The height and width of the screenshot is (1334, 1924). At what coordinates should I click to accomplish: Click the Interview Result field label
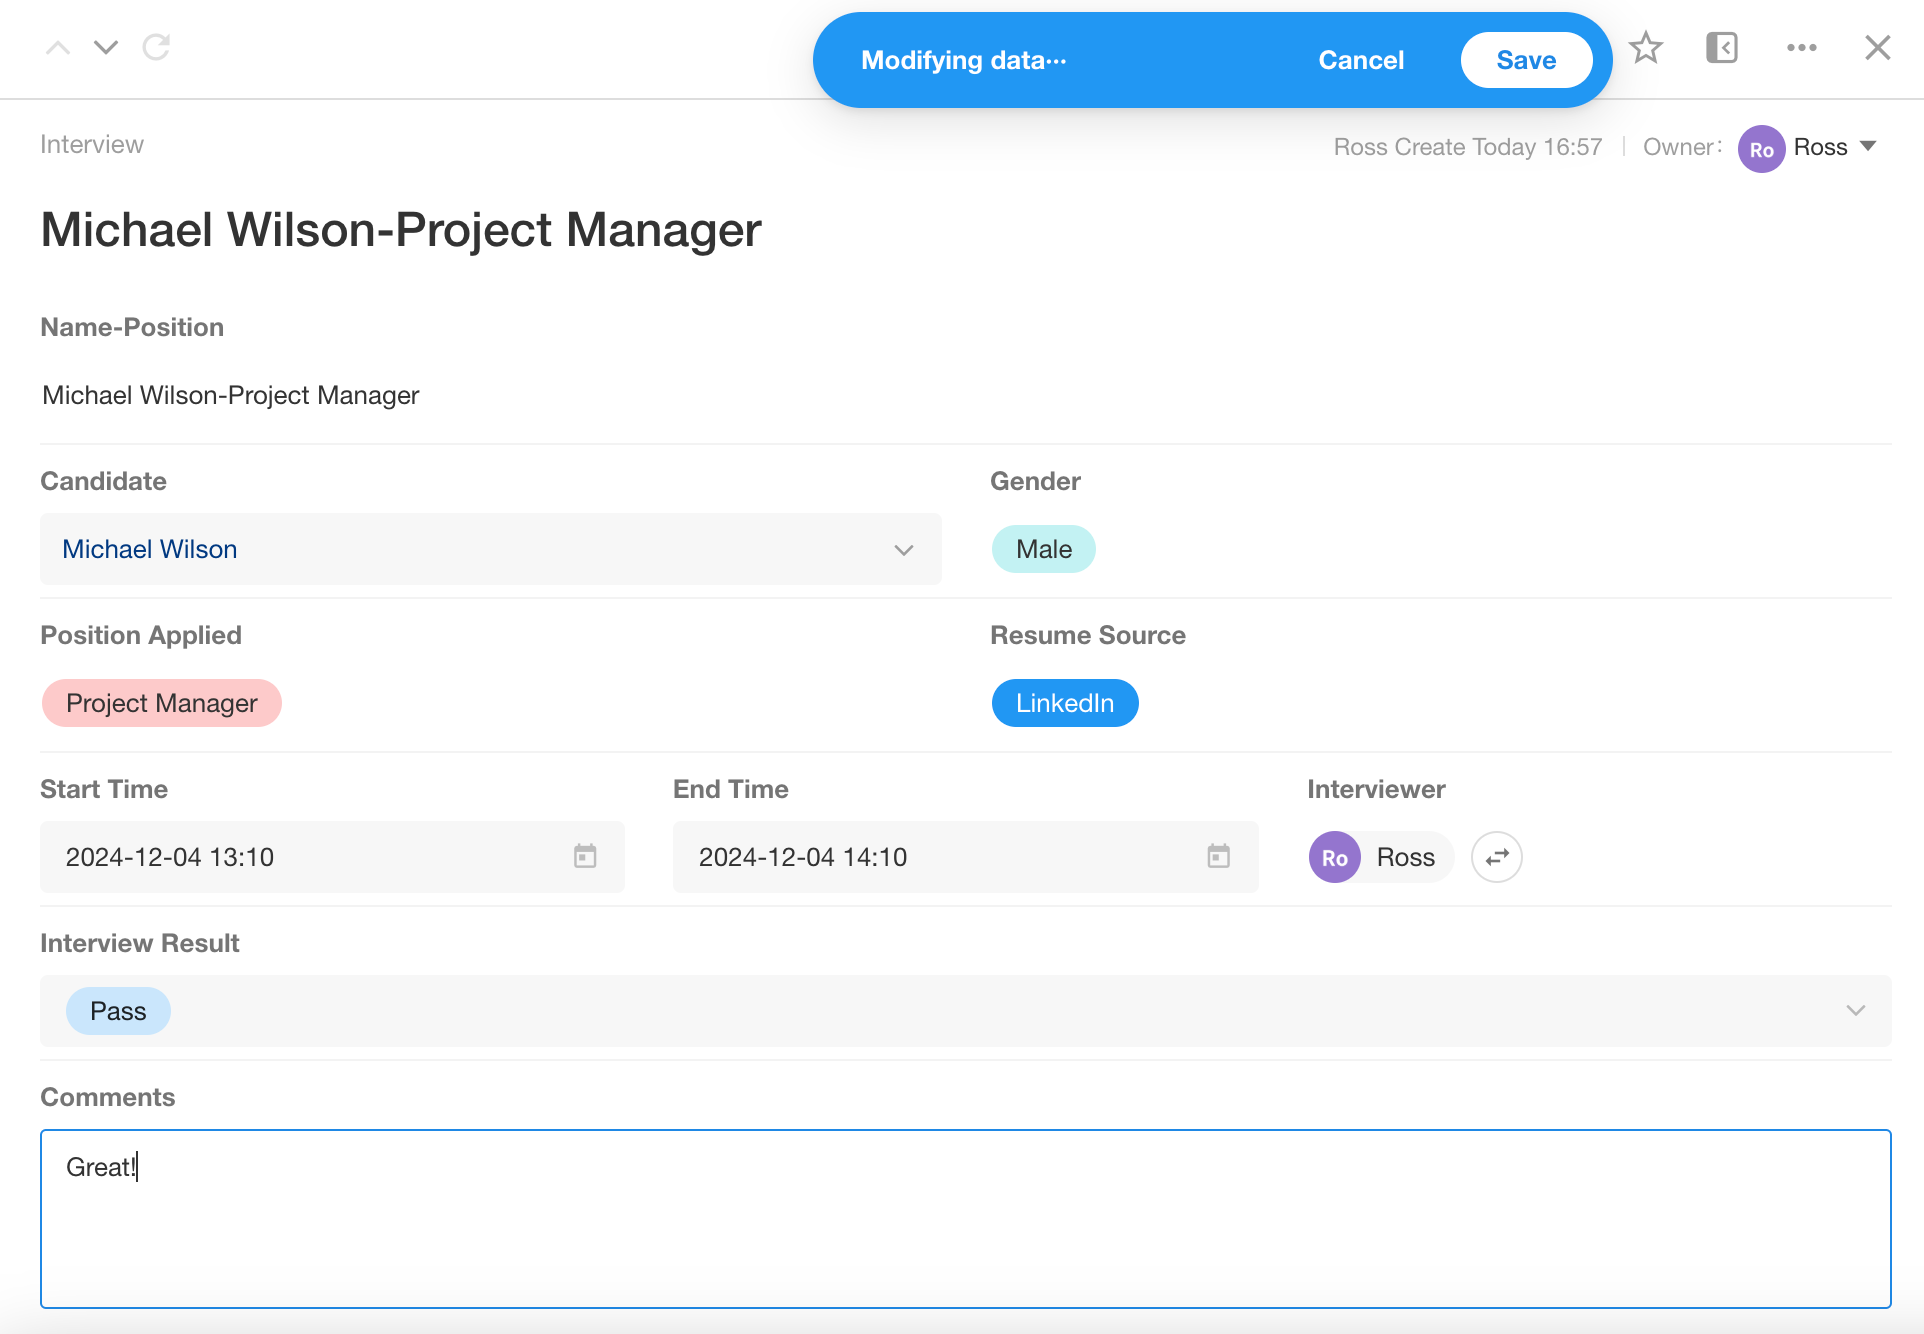139,943
